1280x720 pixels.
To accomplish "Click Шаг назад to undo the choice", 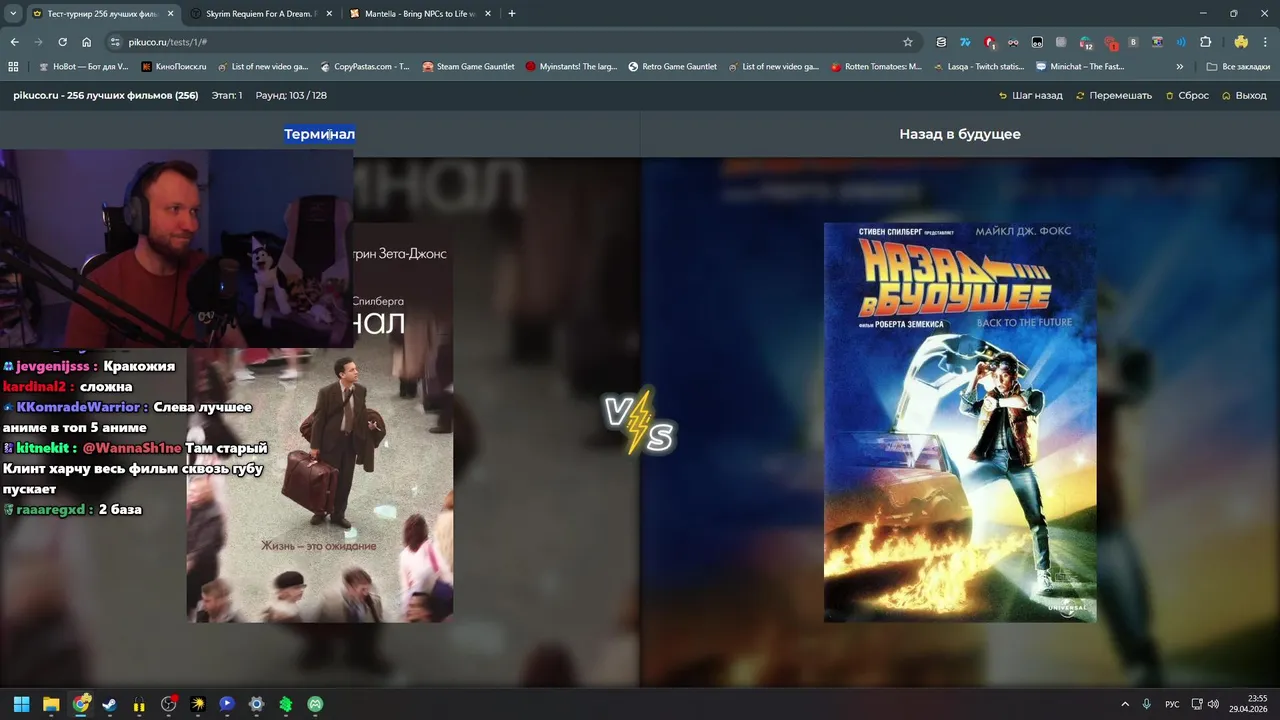I will click(x=1030, y=96).
